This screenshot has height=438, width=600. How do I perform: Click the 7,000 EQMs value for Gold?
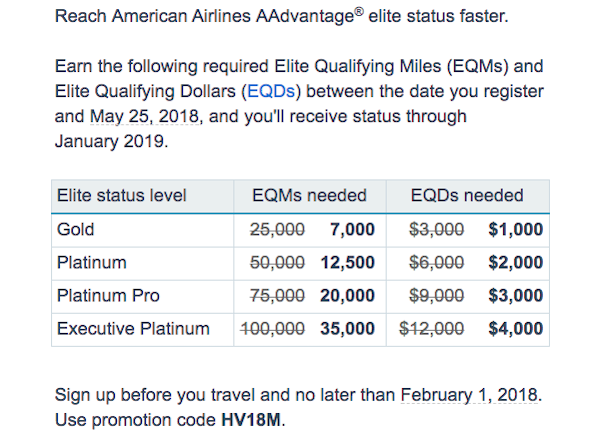pos(352,230)
